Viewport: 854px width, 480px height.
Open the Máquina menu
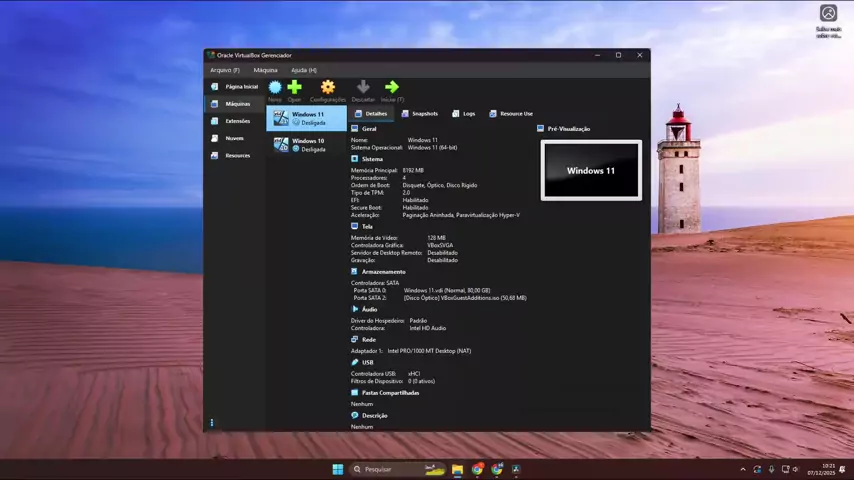point(265,70)
